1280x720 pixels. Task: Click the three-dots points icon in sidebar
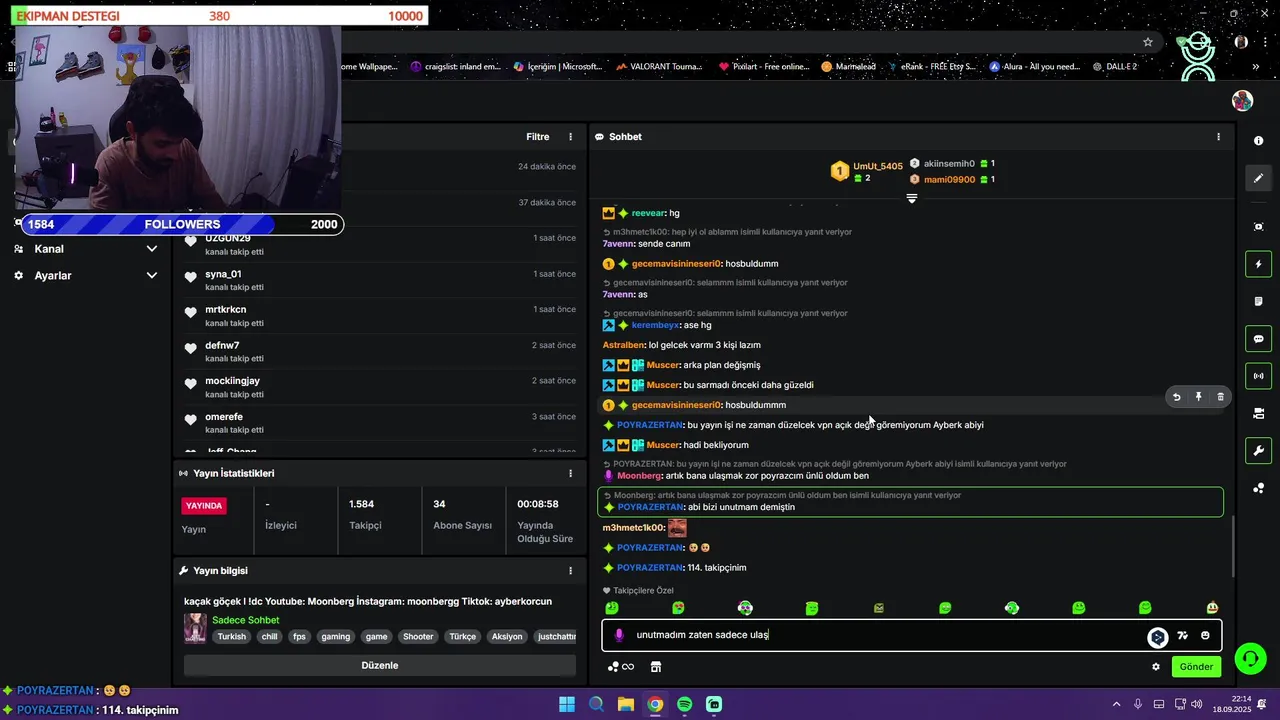pyautogui.click(x=1258, y=488)
